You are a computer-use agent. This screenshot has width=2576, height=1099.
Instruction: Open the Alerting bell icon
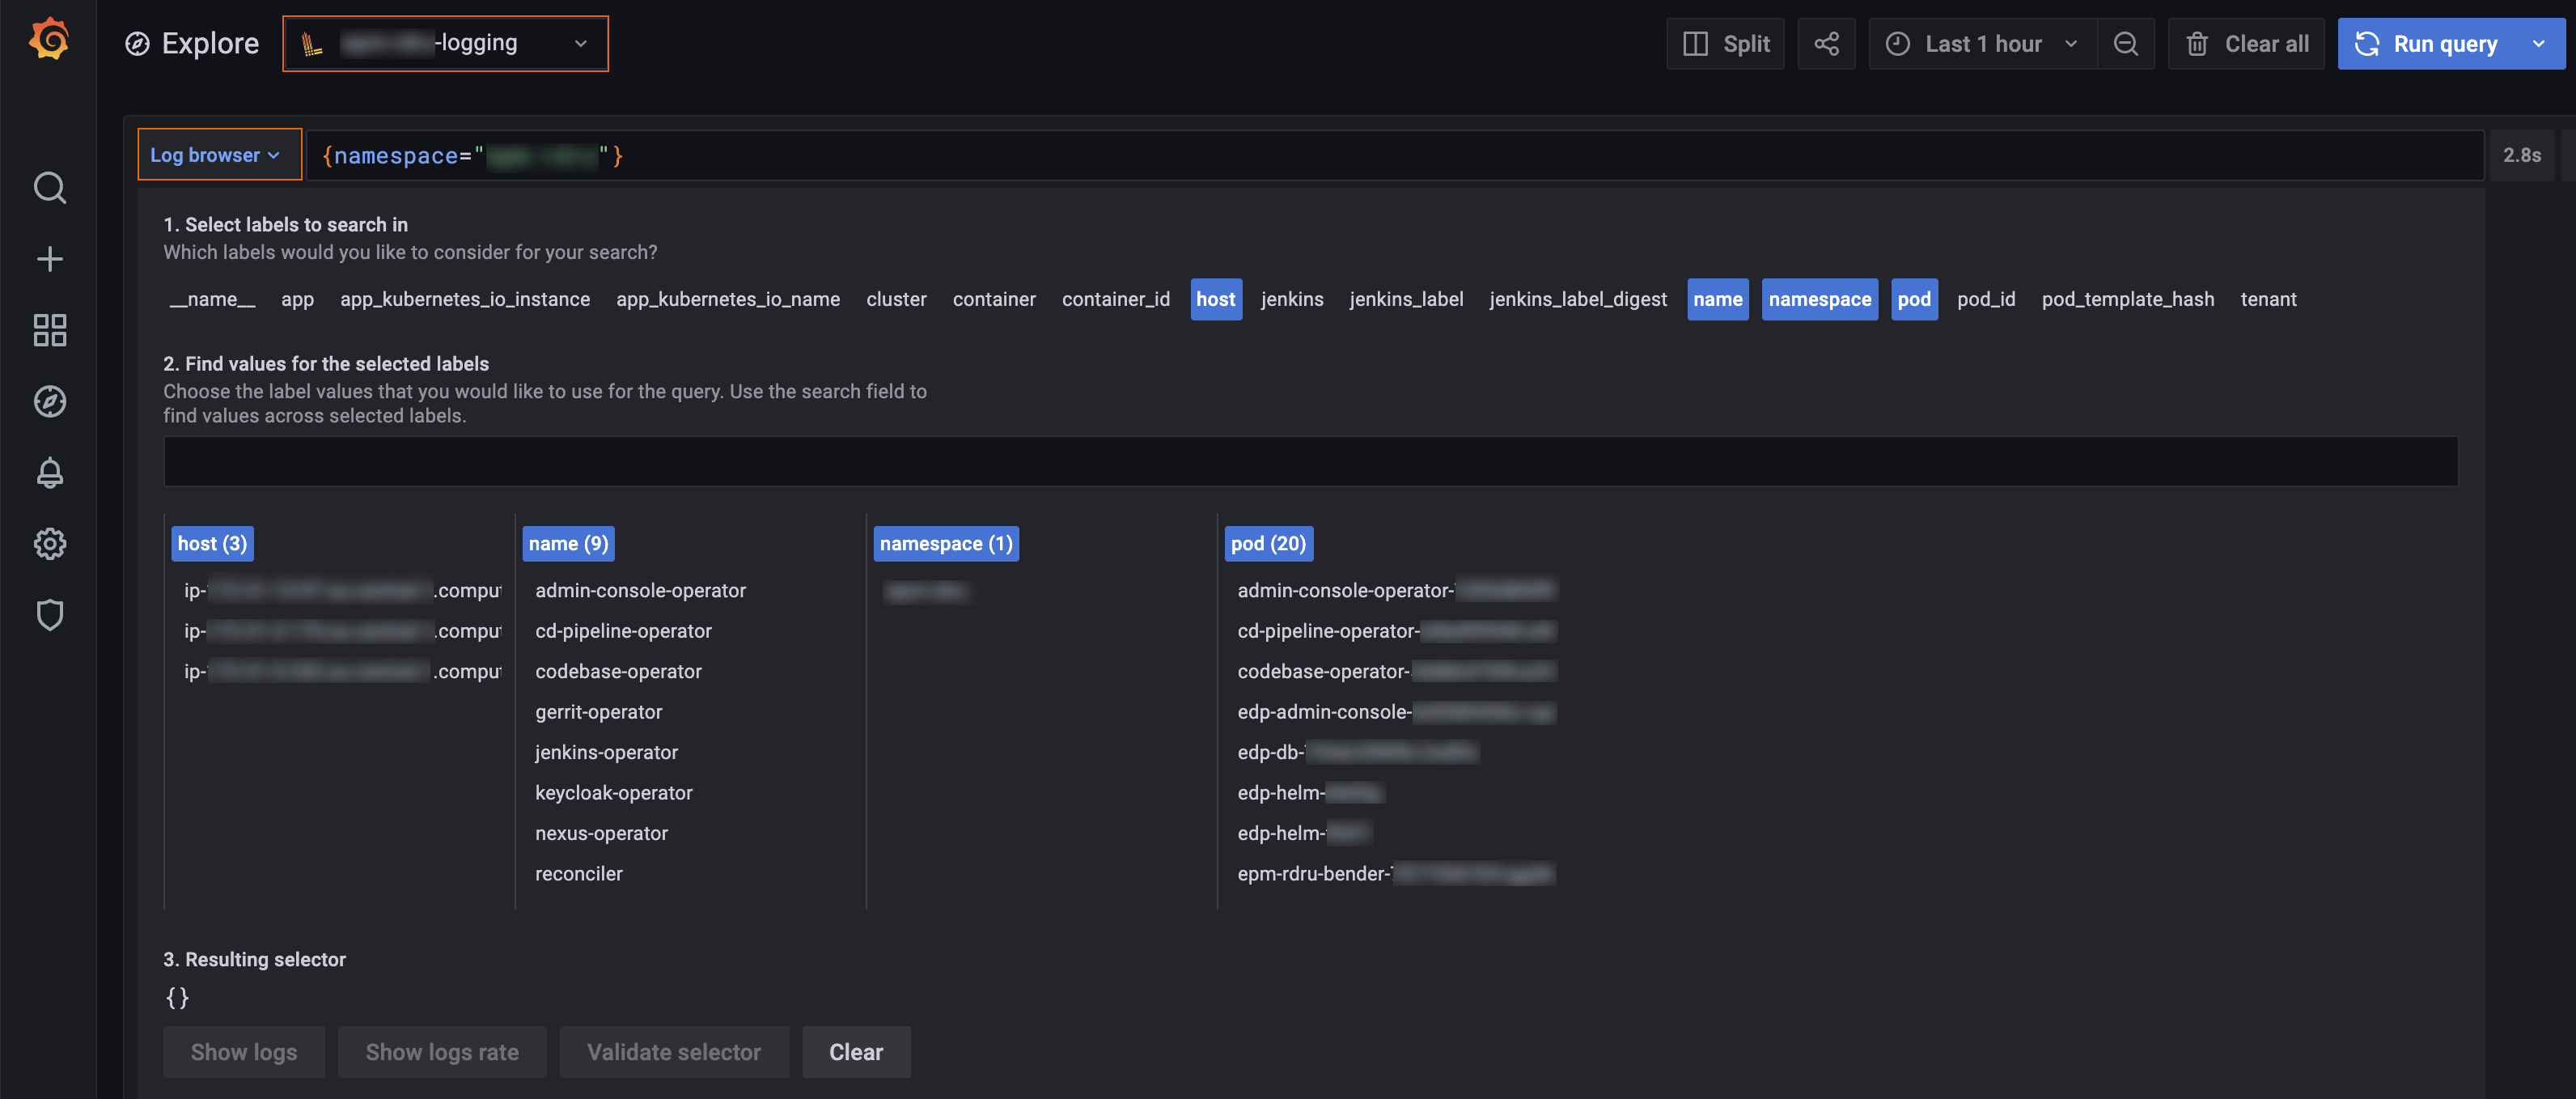coord(49,473)
